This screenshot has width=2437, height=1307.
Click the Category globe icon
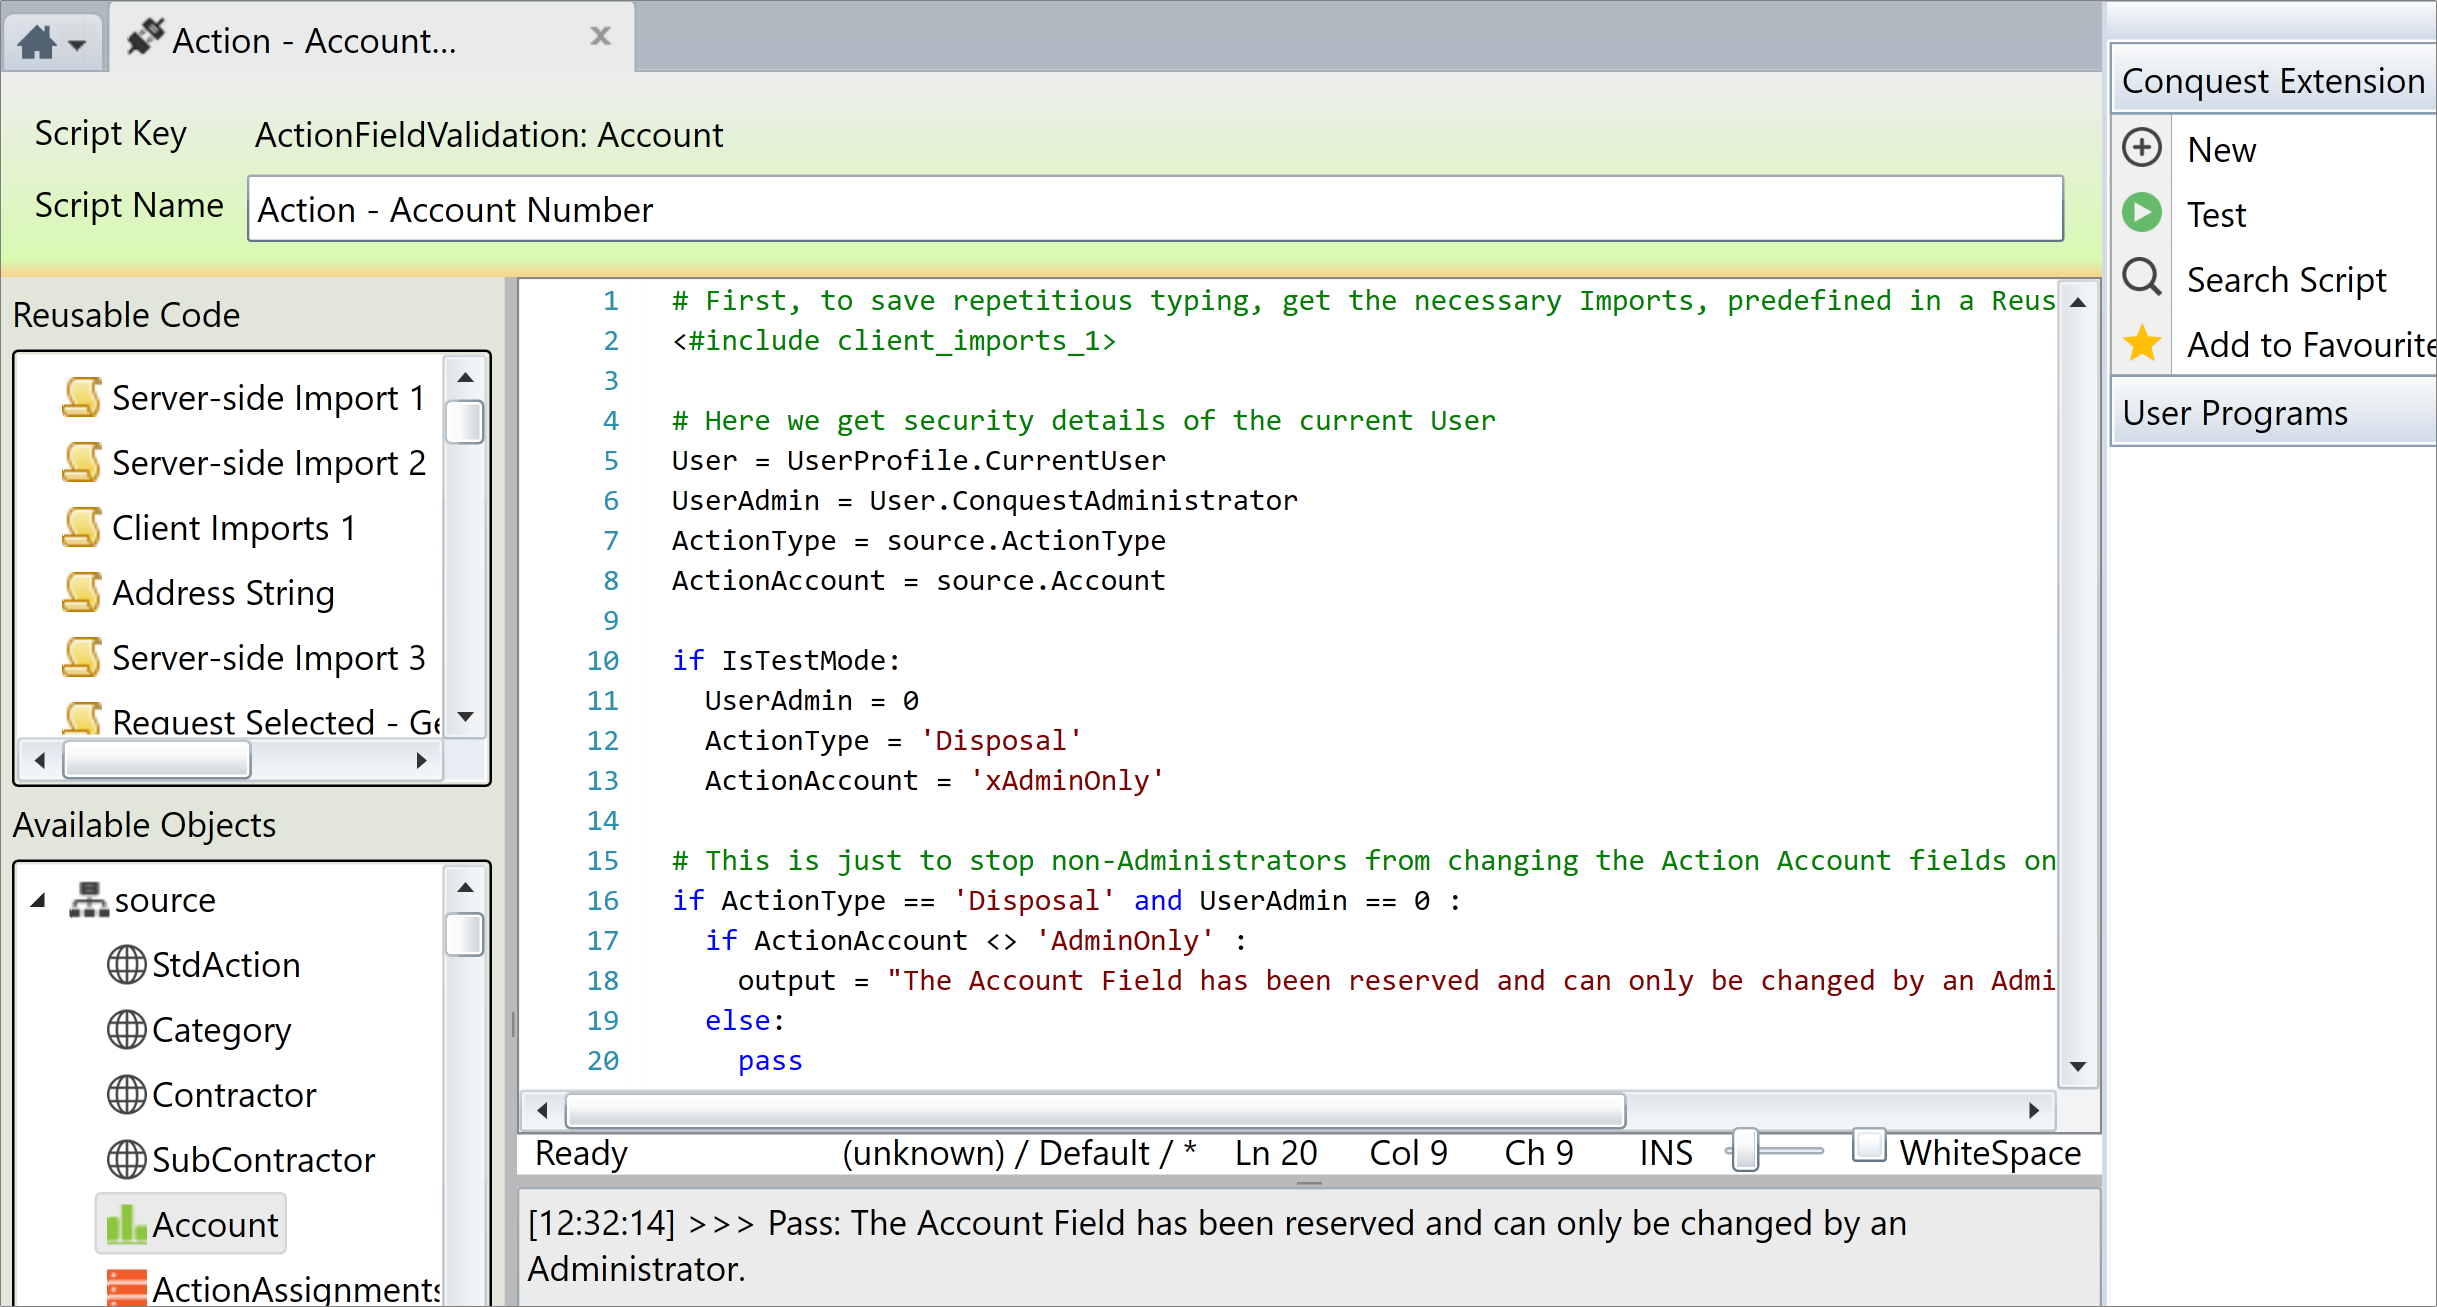(x=126, y=1029)
